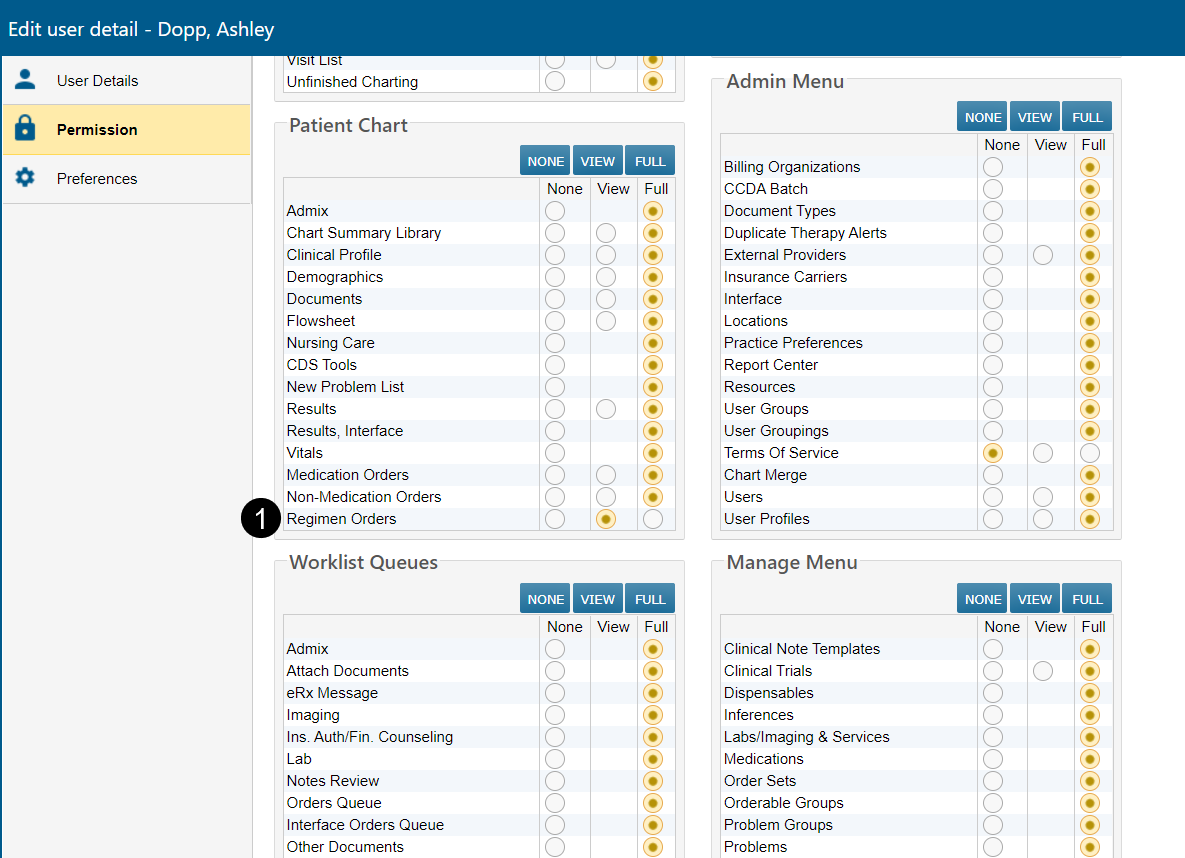Viewport: 1185px width, 858px height.
Task: Set External Providers to View
Action: [x=1043, y=255]
